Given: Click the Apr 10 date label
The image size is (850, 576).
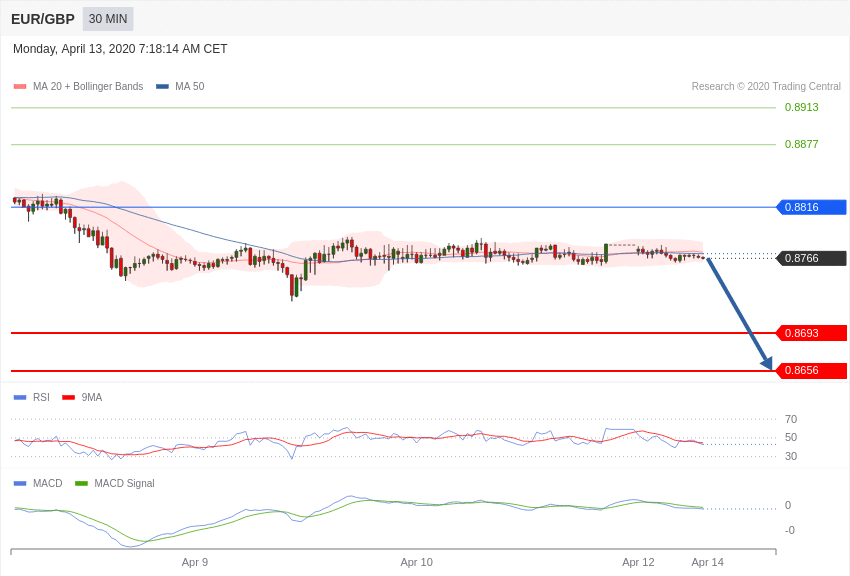Looking at the screenshot, I should pos(416,562).
